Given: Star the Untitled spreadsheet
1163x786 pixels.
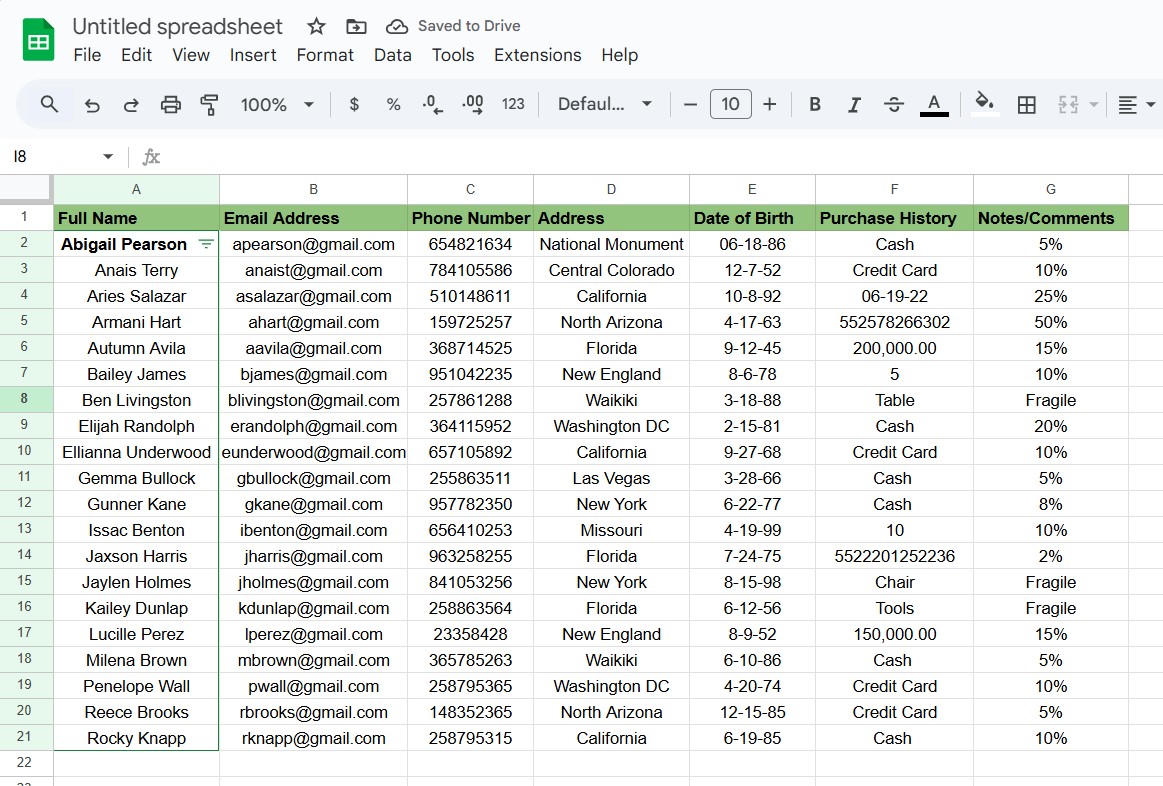Looking at the screenshot, I should [317, 27].
